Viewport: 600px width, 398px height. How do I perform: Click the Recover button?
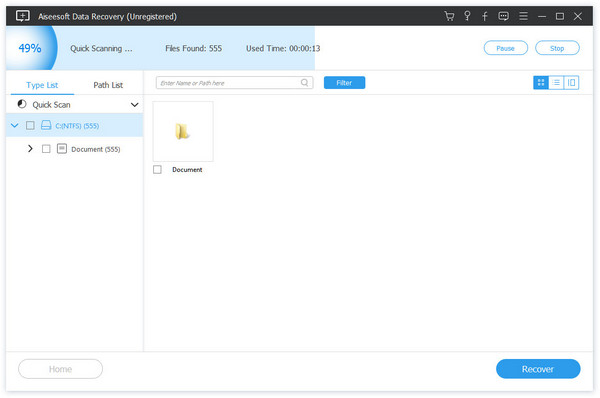[x=538, y=369]
